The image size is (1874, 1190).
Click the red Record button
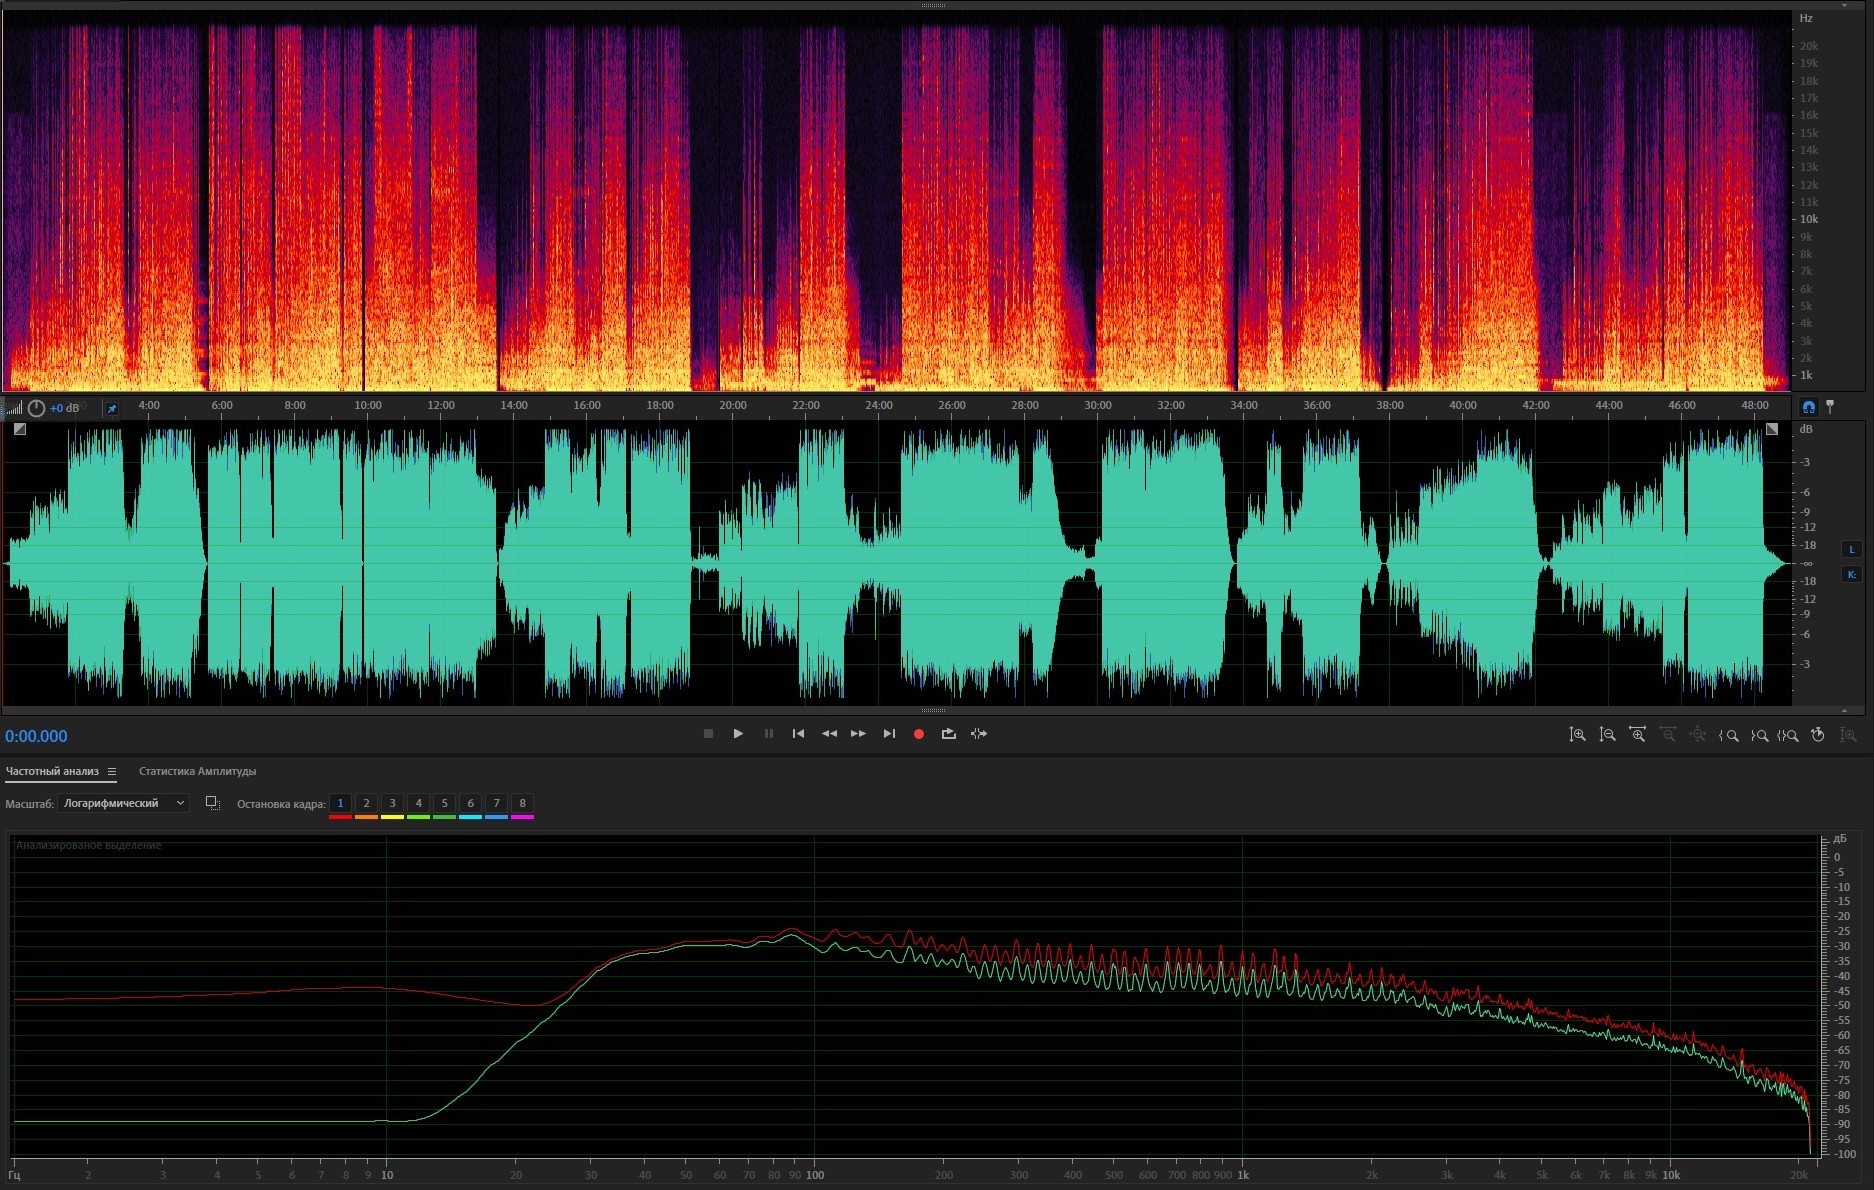918,734
